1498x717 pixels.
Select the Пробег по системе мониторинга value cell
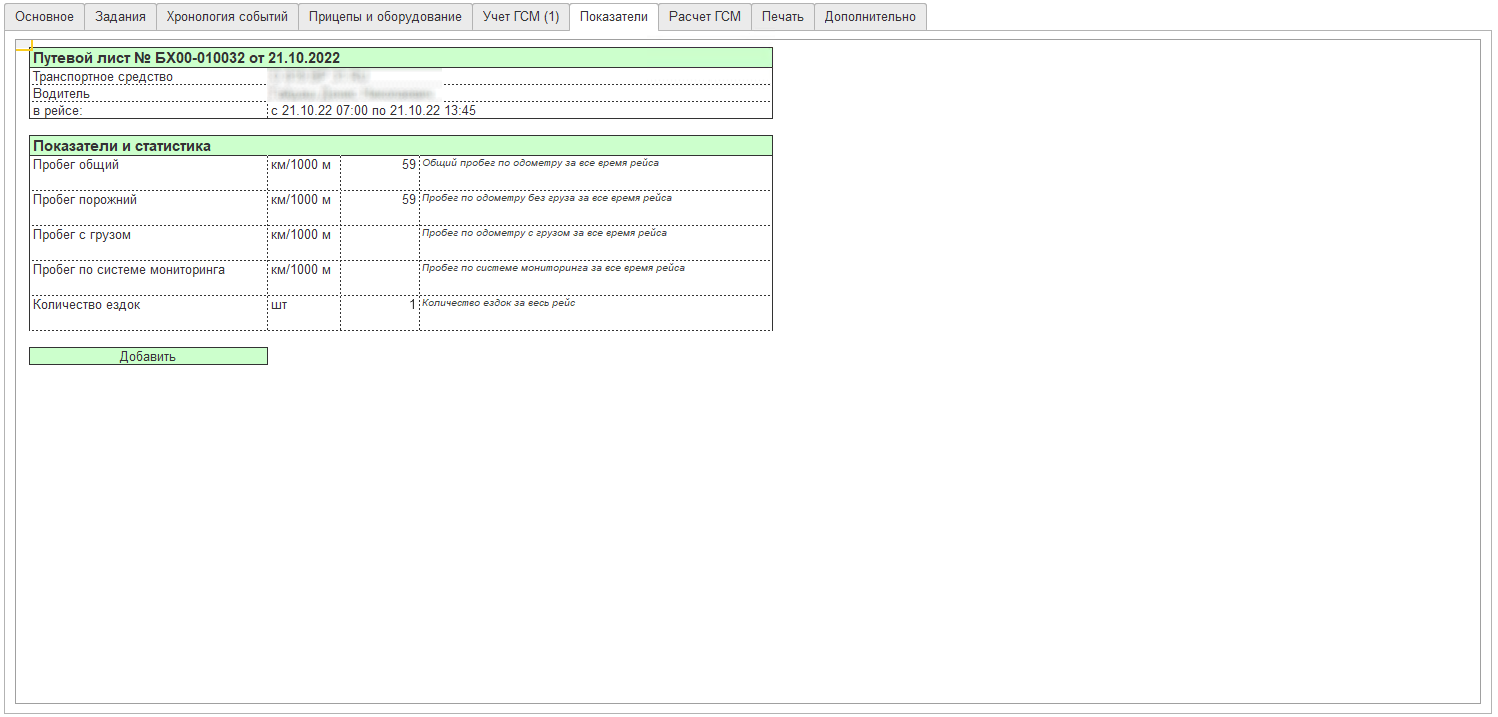(380, 277)
